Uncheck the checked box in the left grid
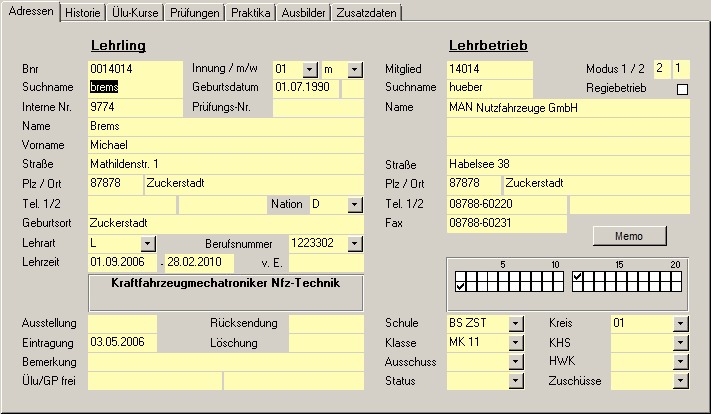This screenshot has width=711, height=414. (x=460, y=287)
